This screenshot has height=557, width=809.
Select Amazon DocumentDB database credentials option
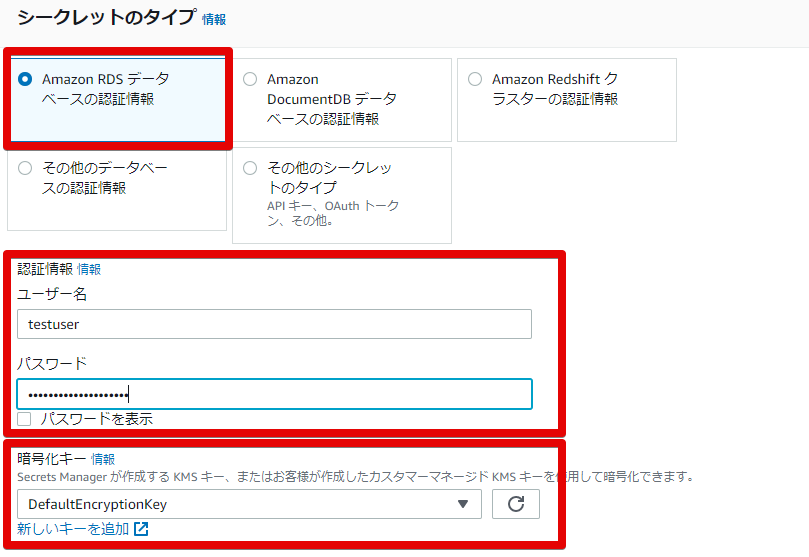tap(250, 79)
